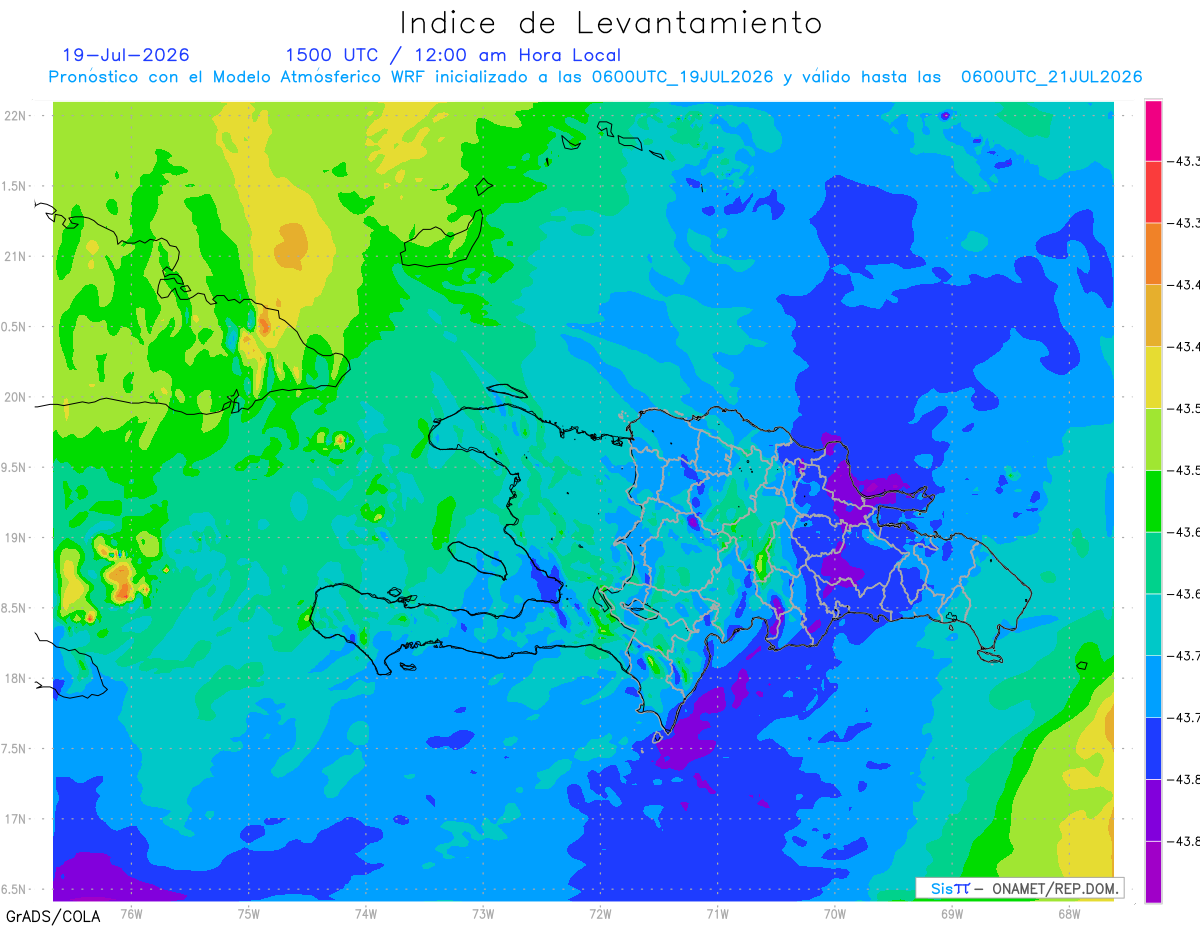
Task: Click the '21N' latitude label
Action: pyautogui.click(x=16, y=256)
